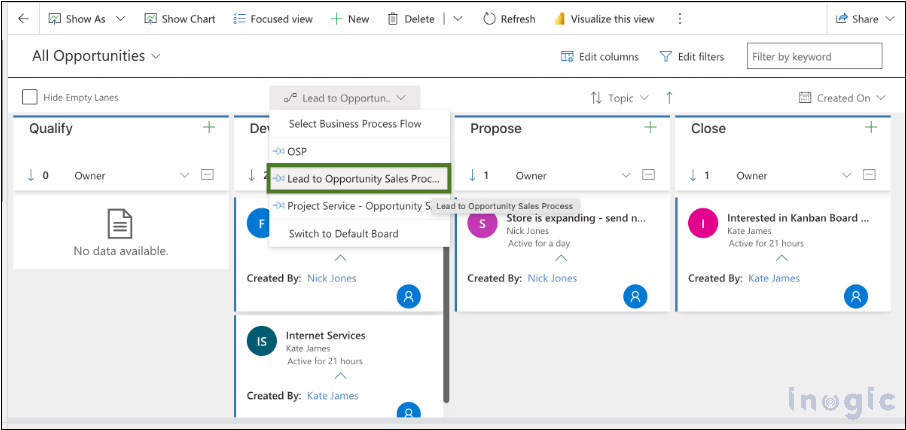Open the Close lane Owner dropdown
This screenshot has width=906, height=430.
pyautogui.click(x=793, y=175)
